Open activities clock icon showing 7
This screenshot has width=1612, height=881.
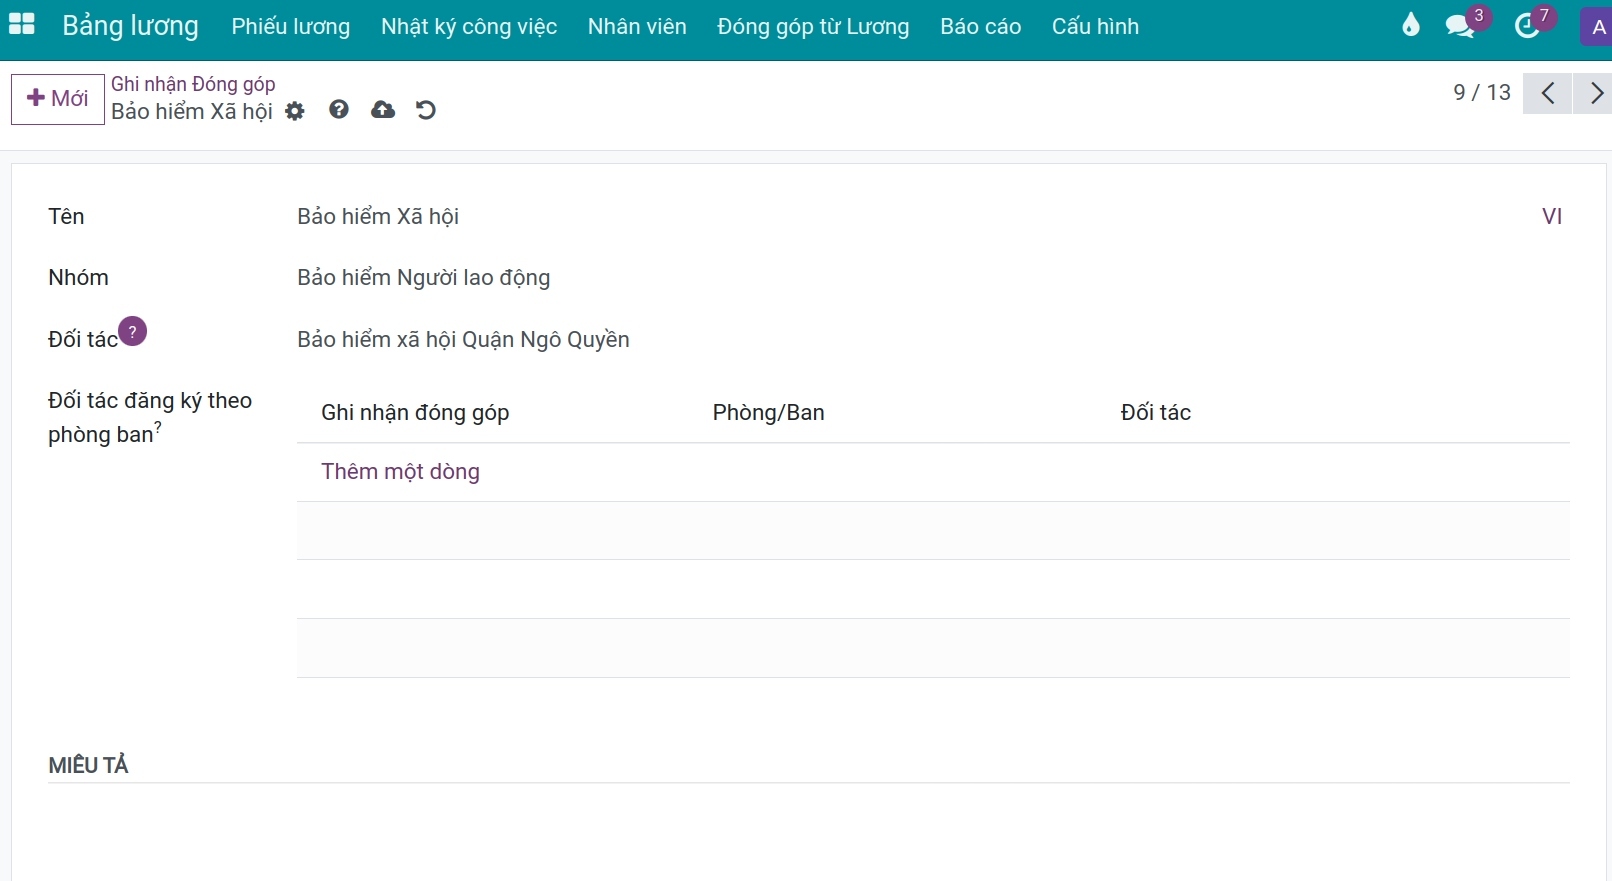click(x=1533, y=24)
